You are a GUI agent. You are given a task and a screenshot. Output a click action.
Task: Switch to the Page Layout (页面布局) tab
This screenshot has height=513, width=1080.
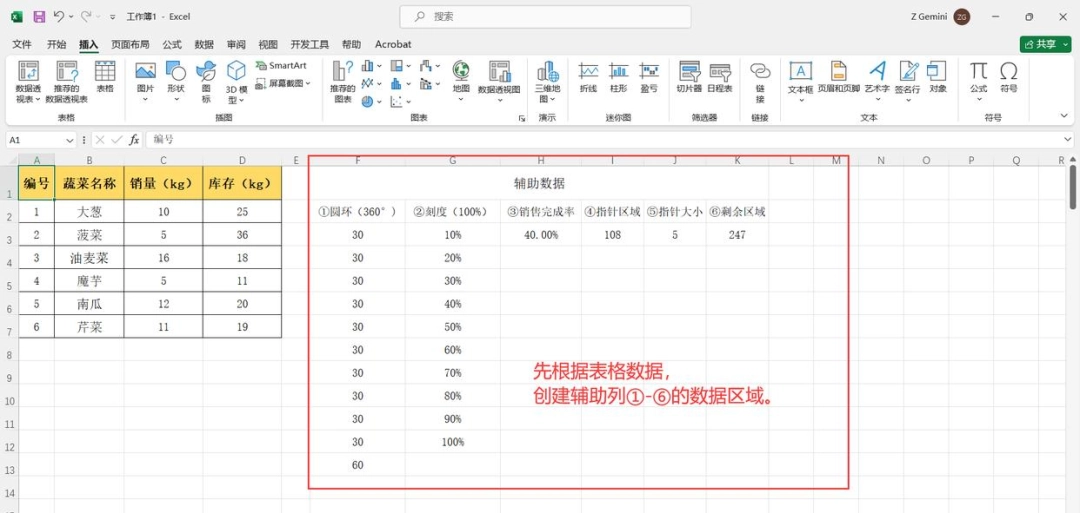[130, 44]
